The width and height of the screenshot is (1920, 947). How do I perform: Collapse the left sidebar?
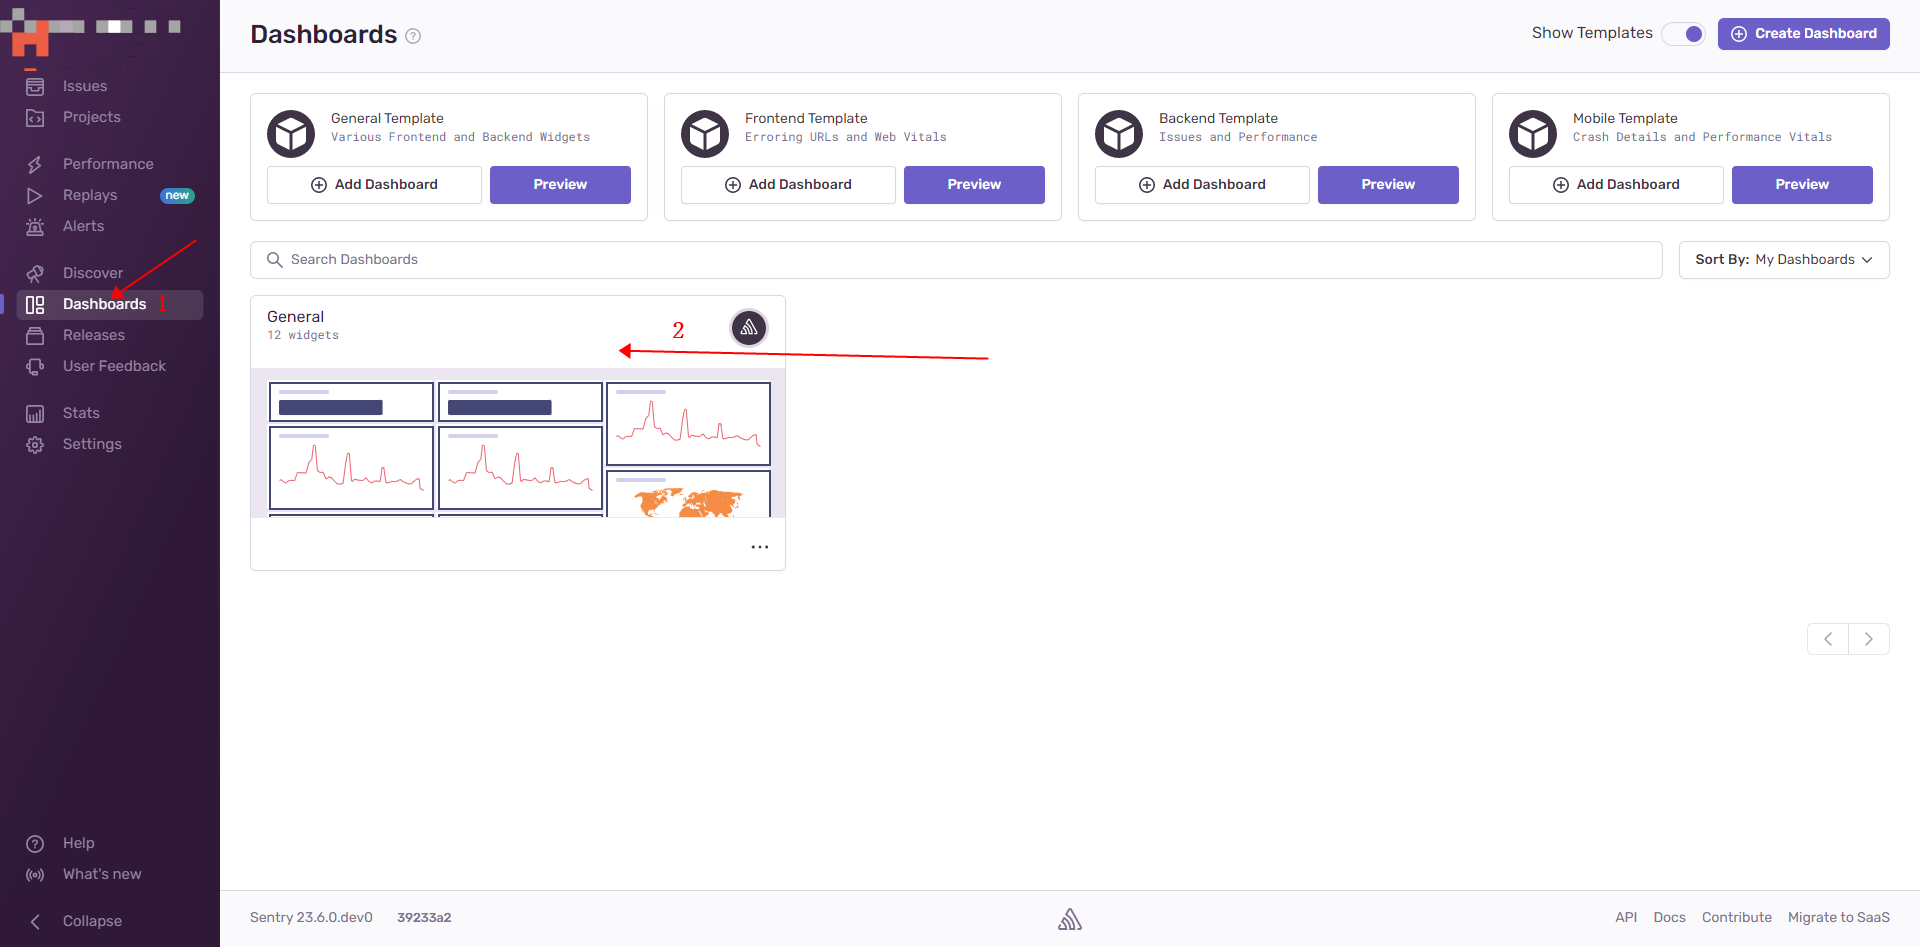(x=92, y=920)
